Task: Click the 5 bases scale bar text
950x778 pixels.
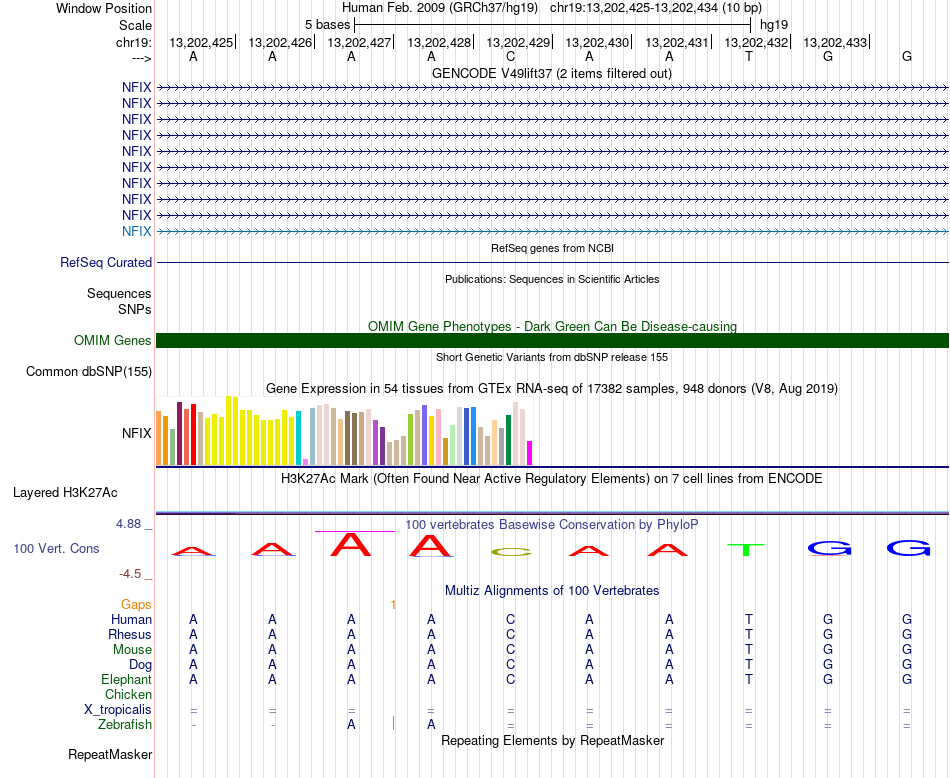Action: click(x=327, y=25)
